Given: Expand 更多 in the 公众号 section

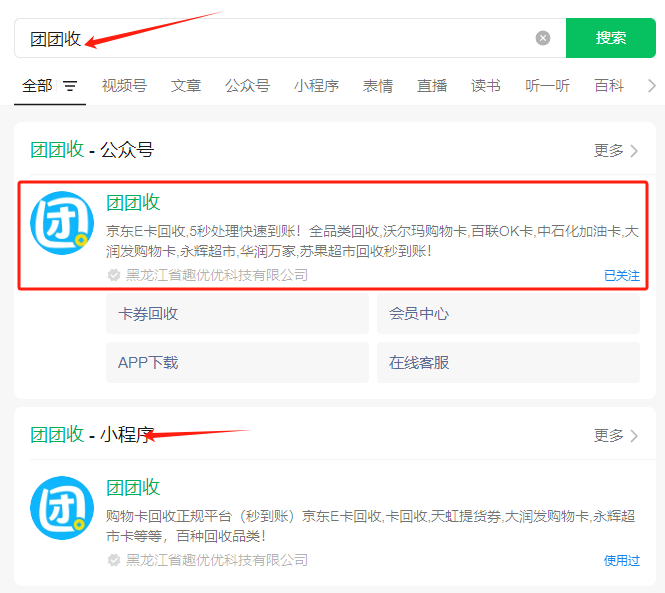Looking at the screenshot, I should [615, 151].
